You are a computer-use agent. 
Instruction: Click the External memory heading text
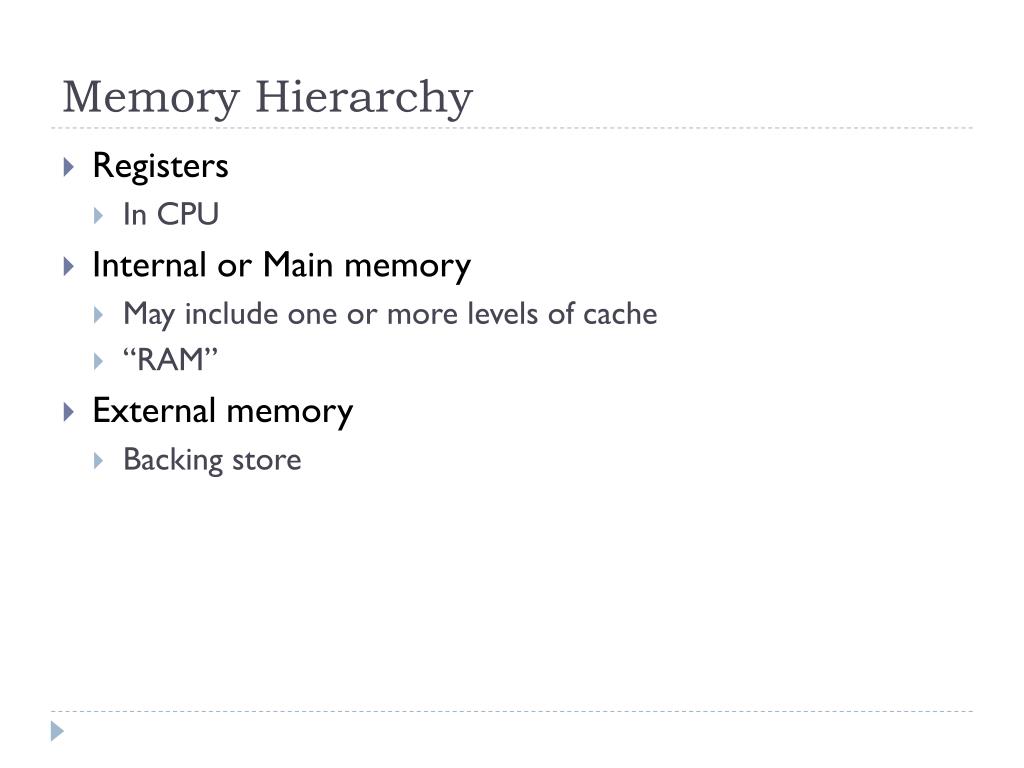pyautogui.click(x=223, y=411)
